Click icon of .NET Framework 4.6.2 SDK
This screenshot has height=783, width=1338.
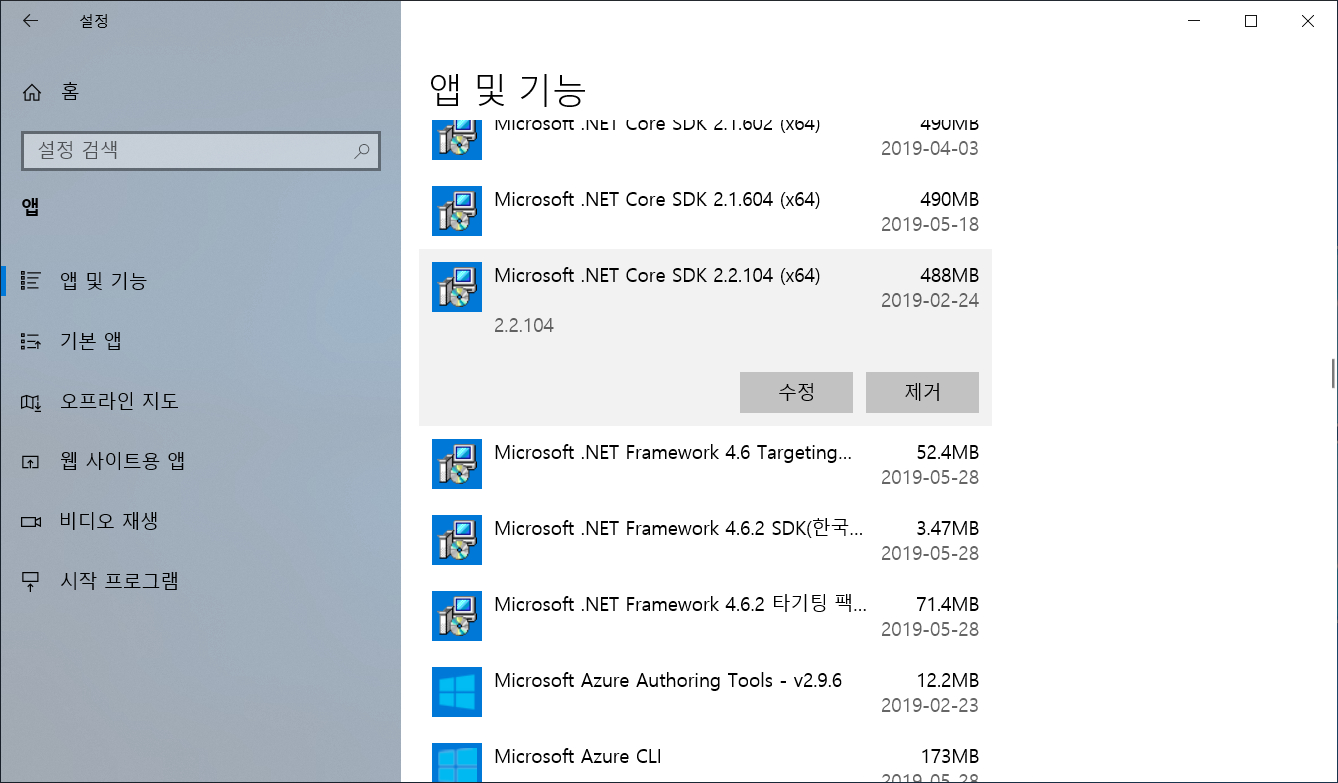(457, 540)
